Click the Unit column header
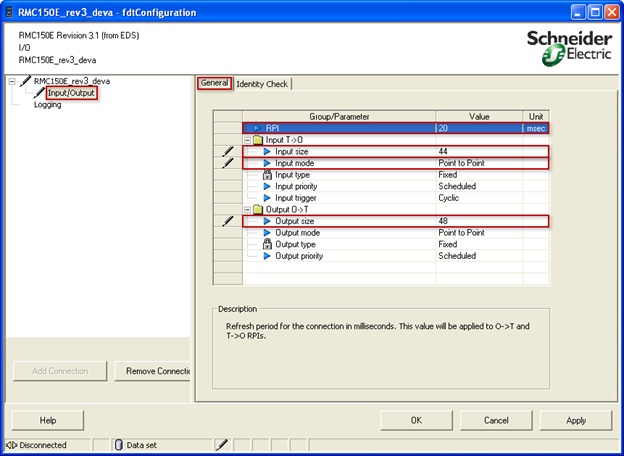 point(536,117)
